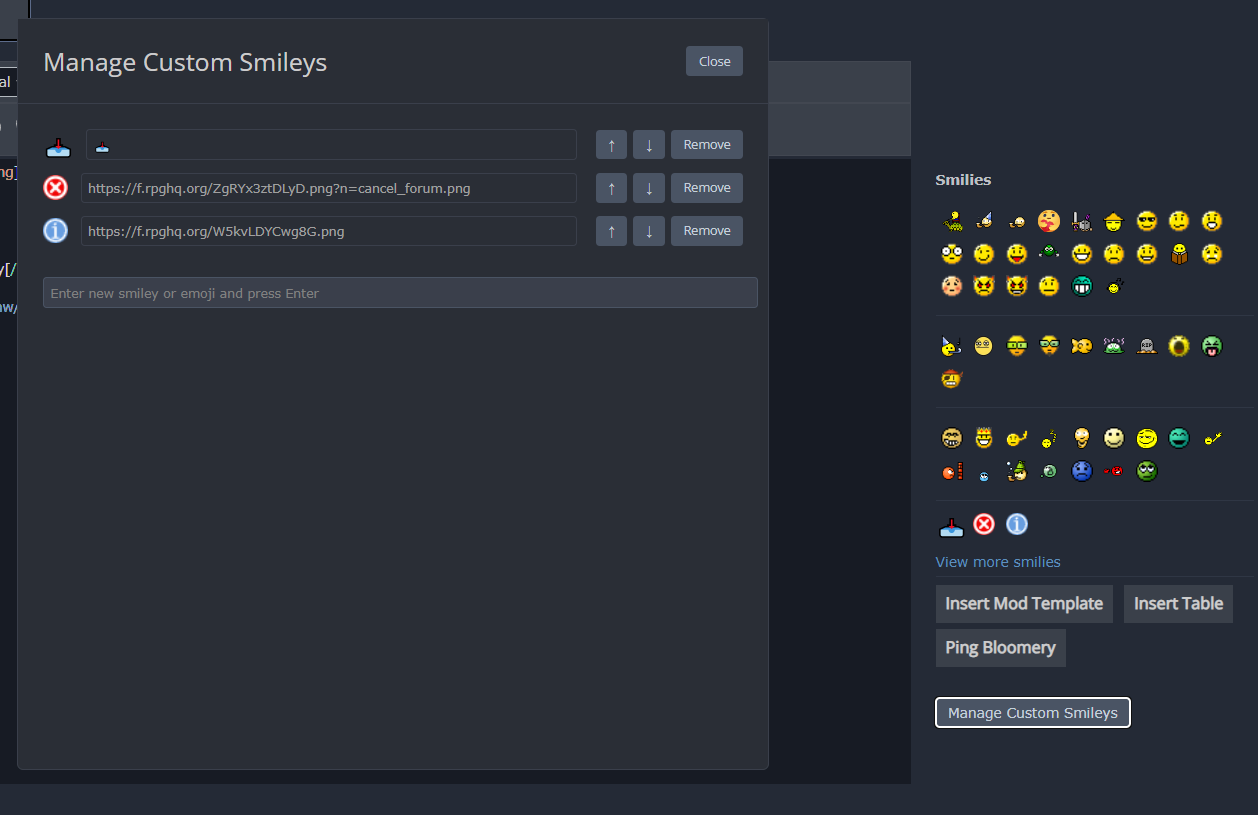
Task: Edit the cancel_forum.png URL field
Action: point(329,188)
